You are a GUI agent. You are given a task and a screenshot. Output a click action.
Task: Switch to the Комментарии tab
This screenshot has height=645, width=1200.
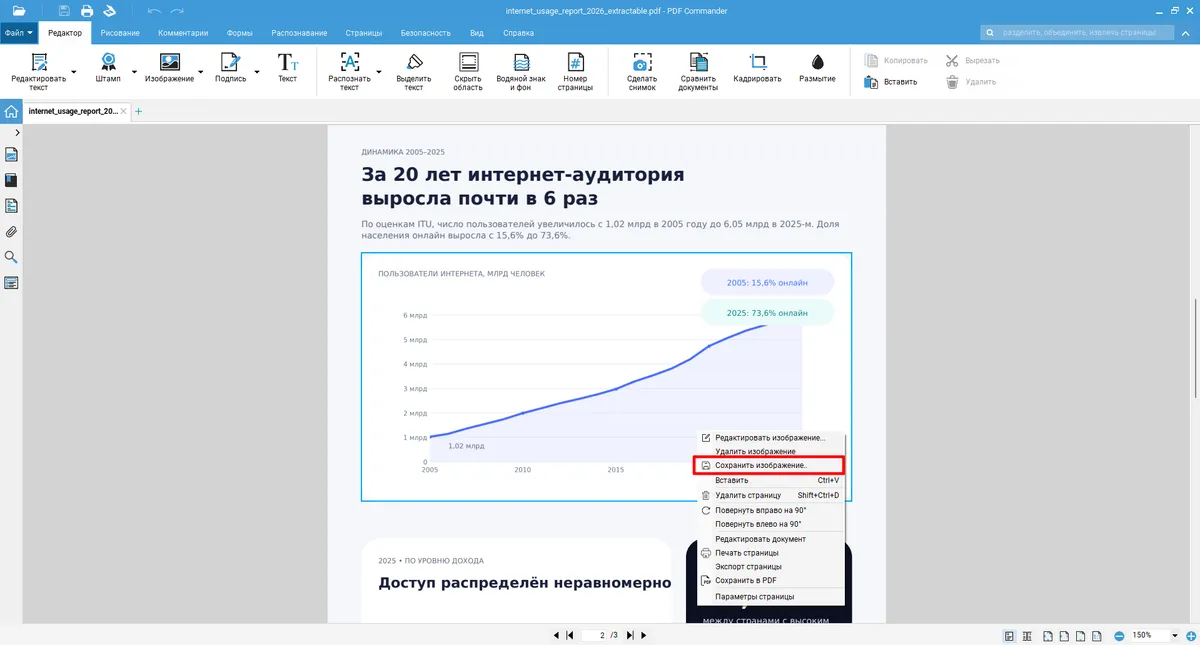pos(183,33)
